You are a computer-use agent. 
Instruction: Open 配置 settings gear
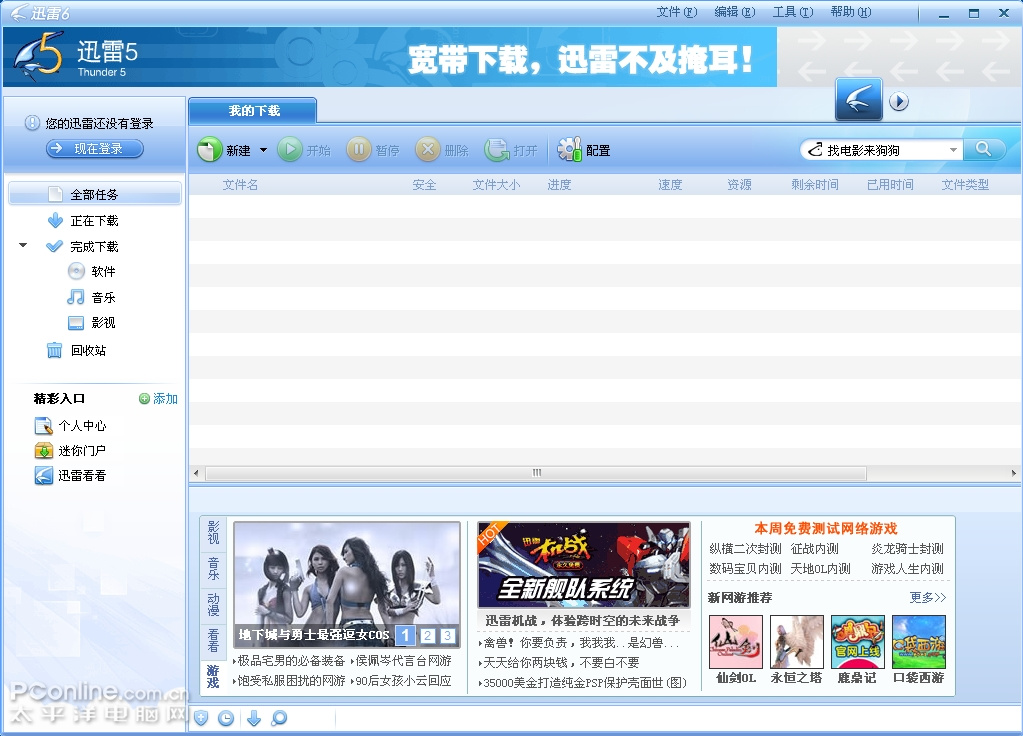tap(583, 150)
